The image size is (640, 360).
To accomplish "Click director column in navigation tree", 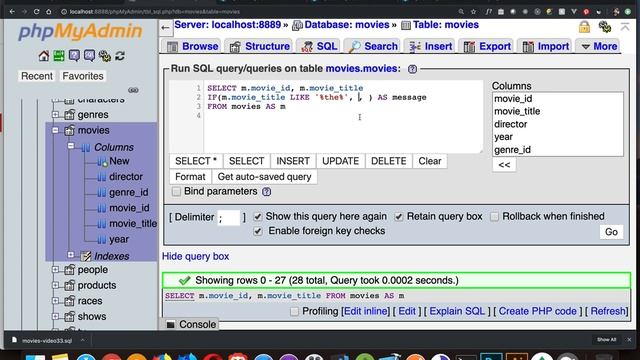I will [126, 177].
